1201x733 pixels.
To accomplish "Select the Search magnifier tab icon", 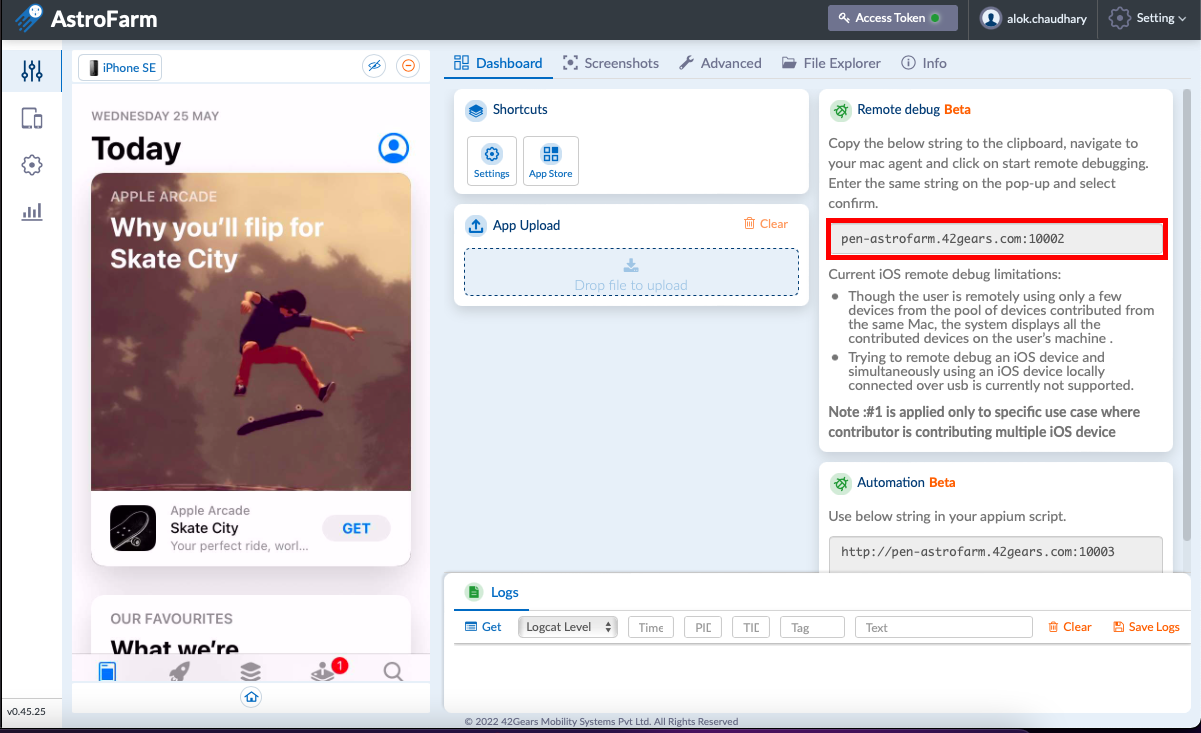I will click(x=393, y=671).
